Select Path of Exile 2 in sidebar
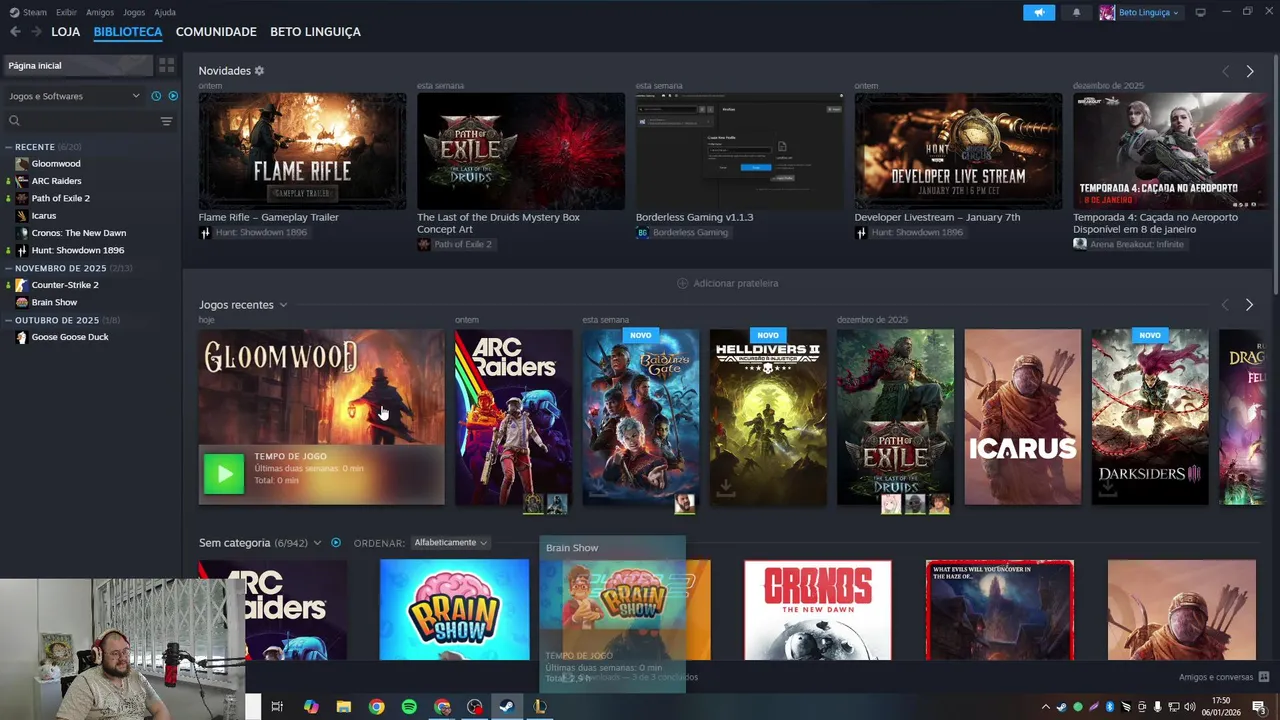 point(60,198)
